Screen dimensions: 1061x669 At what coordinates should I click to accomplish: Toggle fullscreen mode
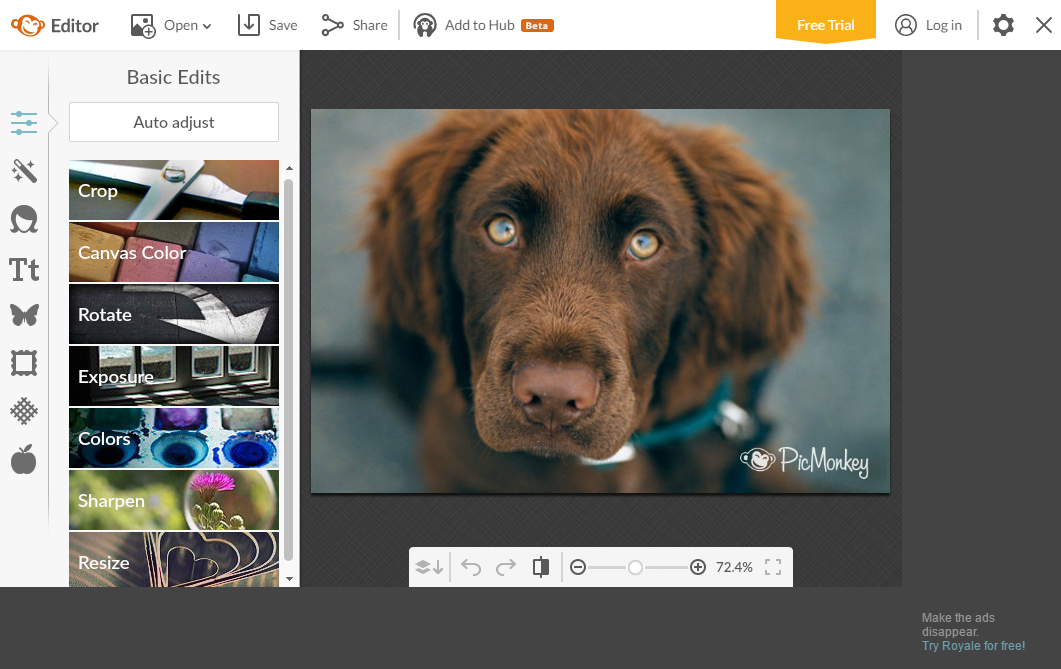(772, 567)
